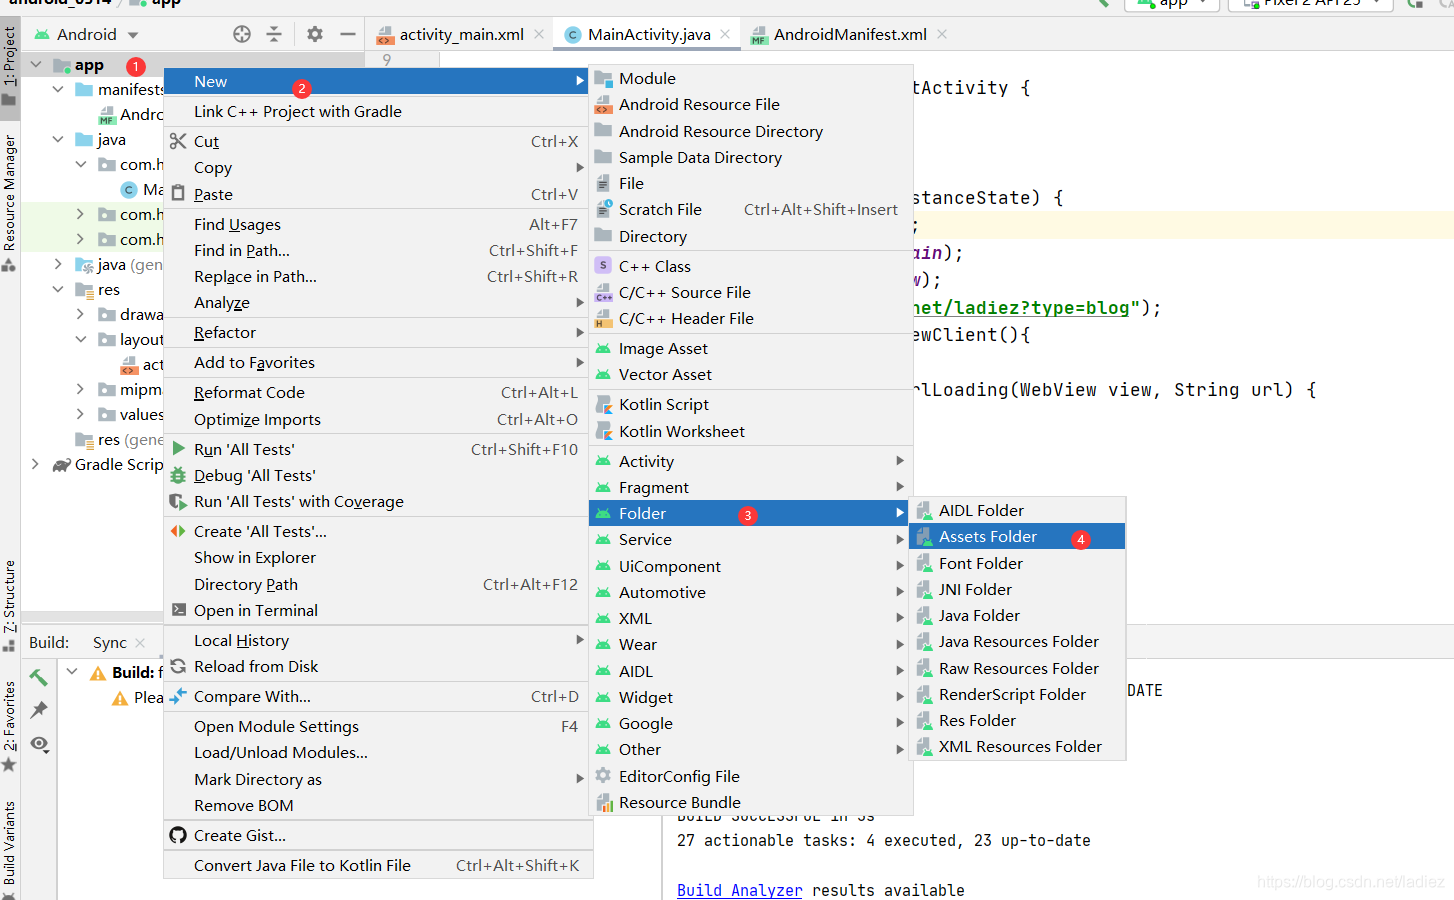Screen dimensions: 1454x900
Task: Click the Resource Bundle icon
Action: click(x=603, y=802)
